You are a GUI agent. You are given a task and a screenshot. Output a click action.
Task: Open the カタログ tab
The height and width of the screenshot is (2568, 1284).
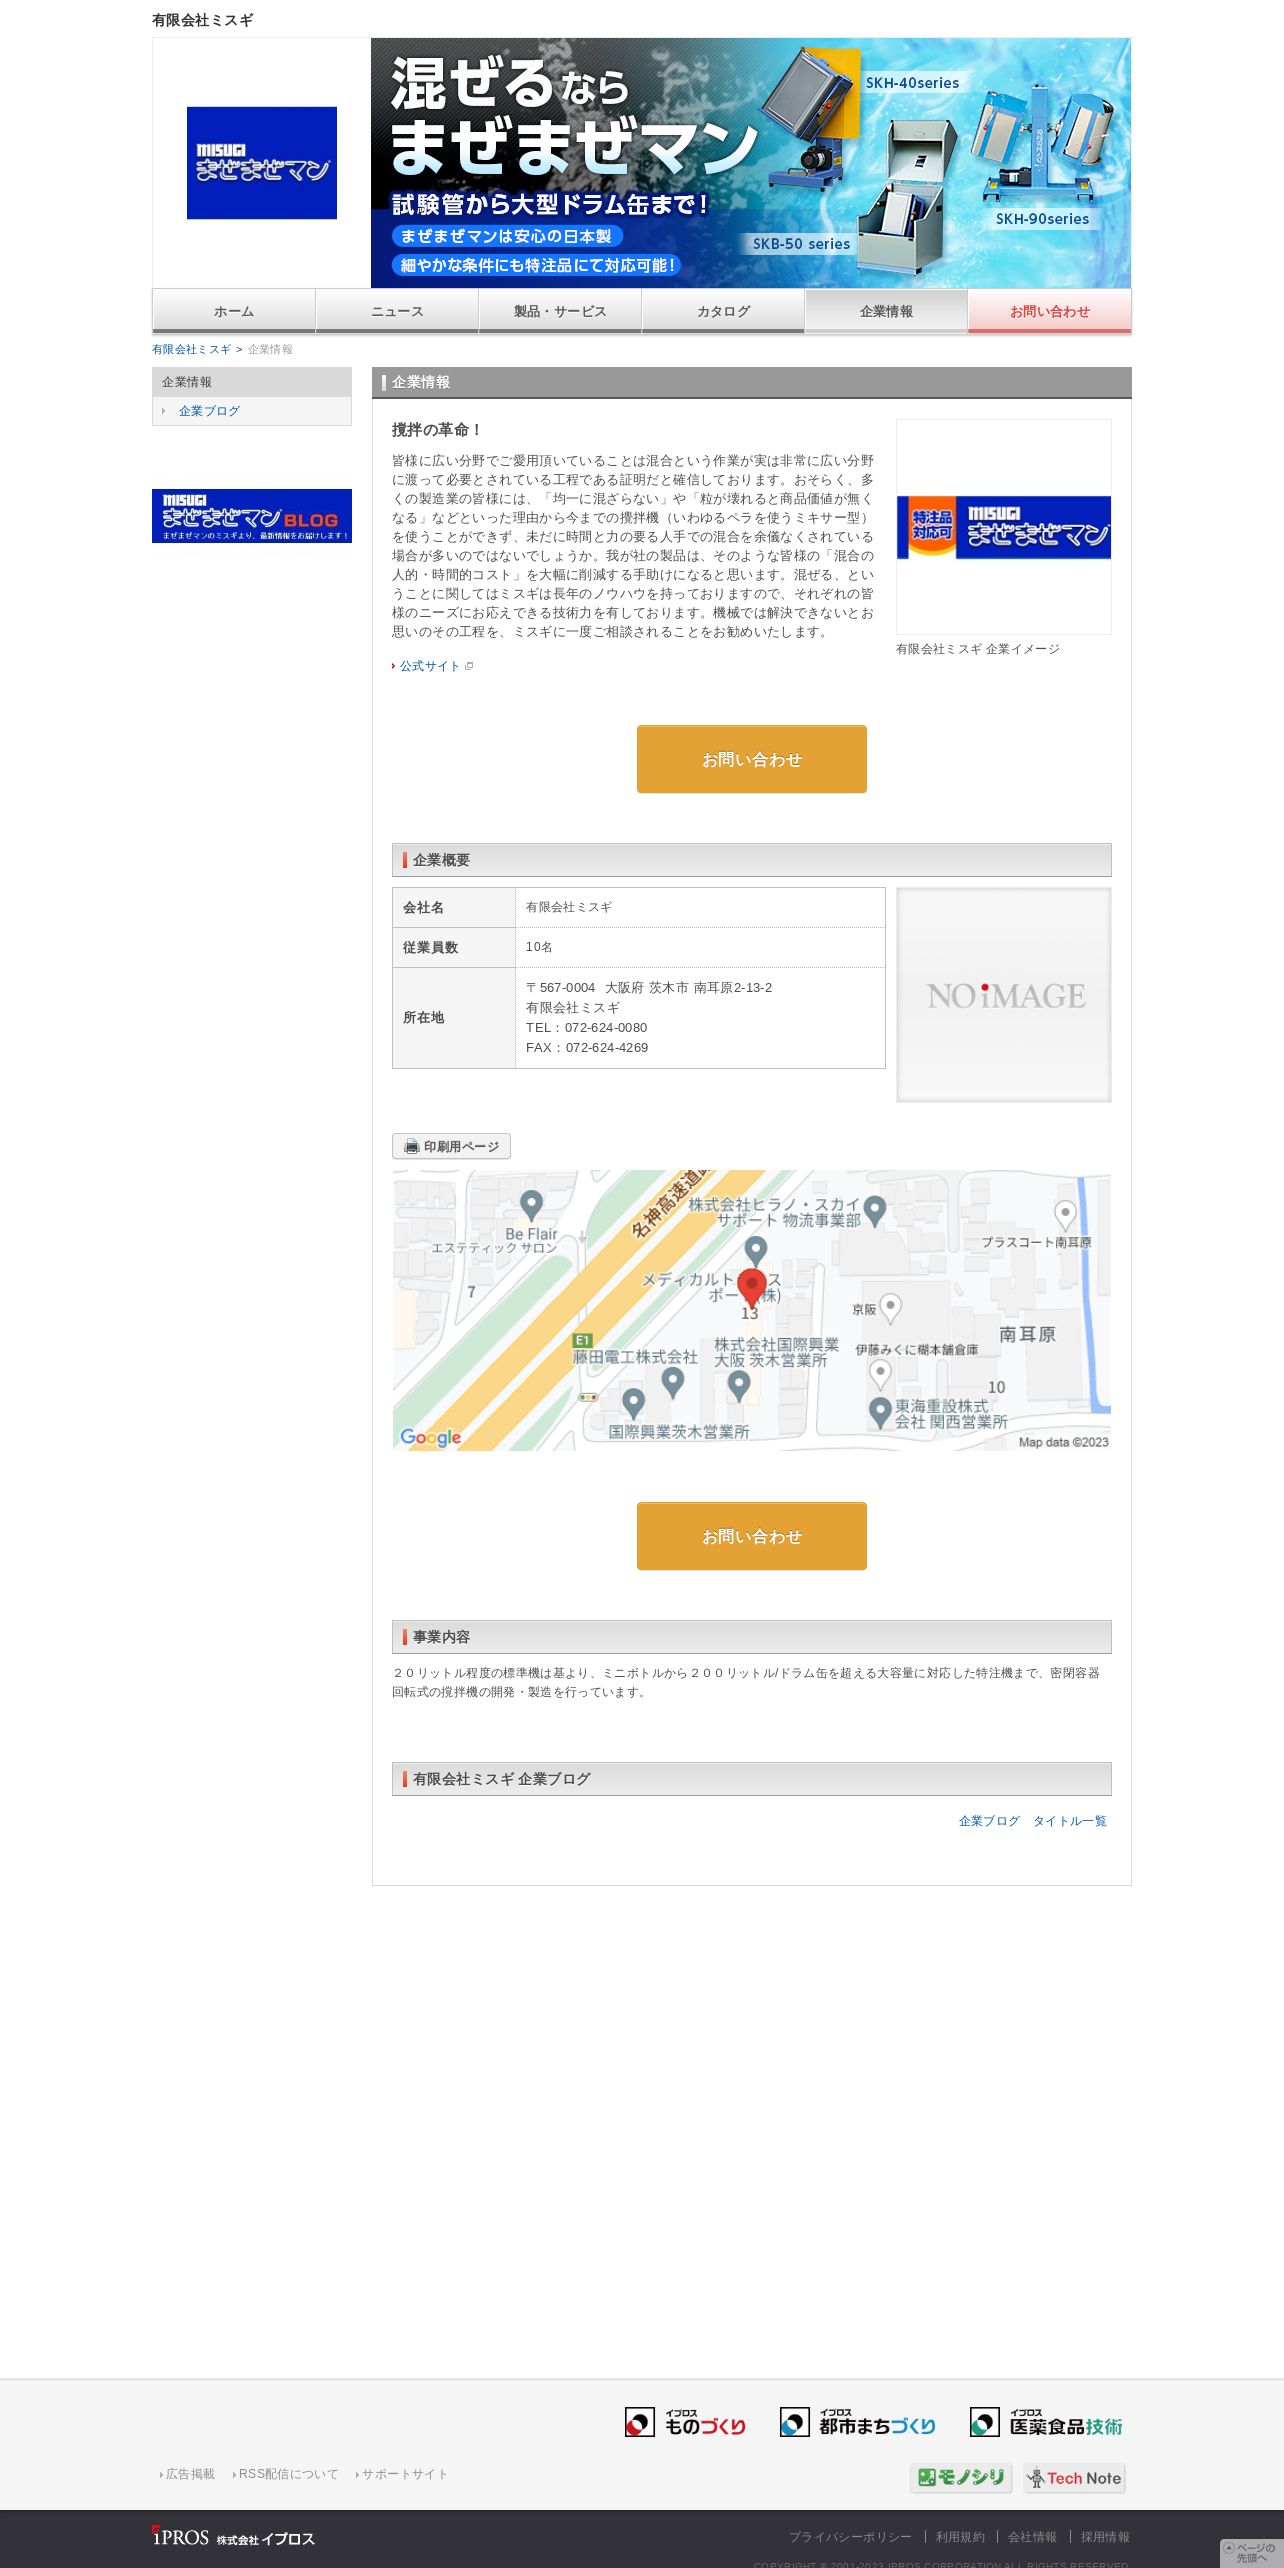pyautogui.click(x=723, y=311)
